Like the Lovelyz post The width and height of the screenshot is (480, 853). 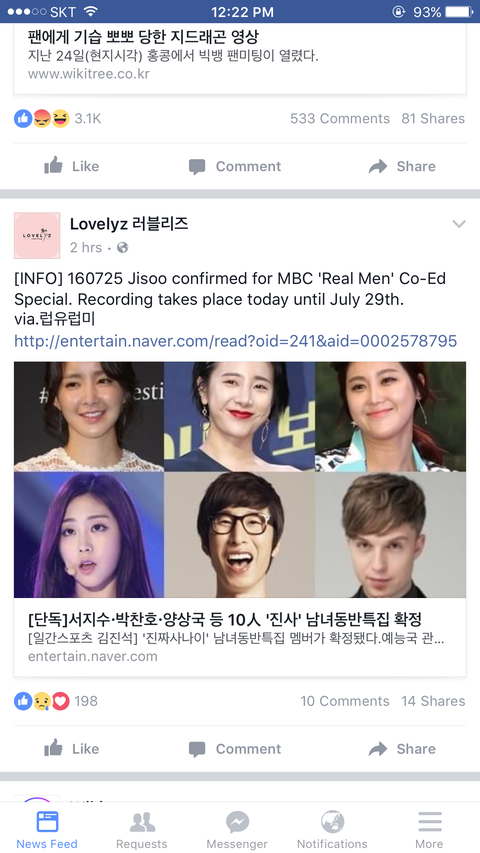point(71,749)
